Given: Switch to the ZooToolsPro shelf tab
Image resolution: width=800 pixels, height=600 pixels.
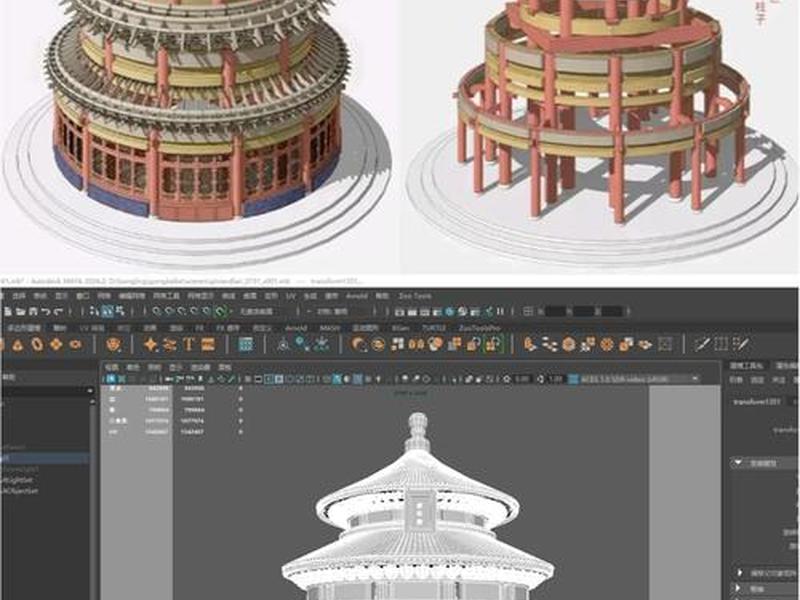Looking at the screenshot, I should pyautogui.click(x=479, y=328).
